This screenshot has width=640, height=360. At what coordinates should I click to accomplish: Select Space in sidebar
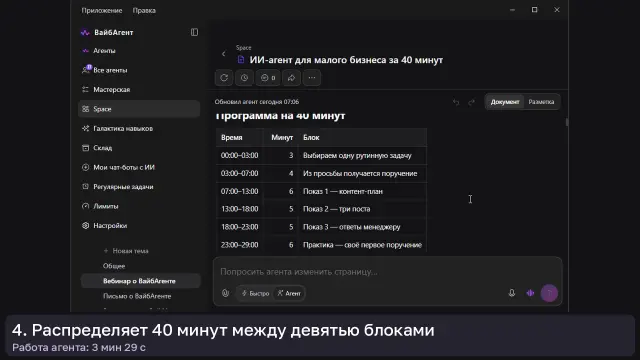click(139, 109)
